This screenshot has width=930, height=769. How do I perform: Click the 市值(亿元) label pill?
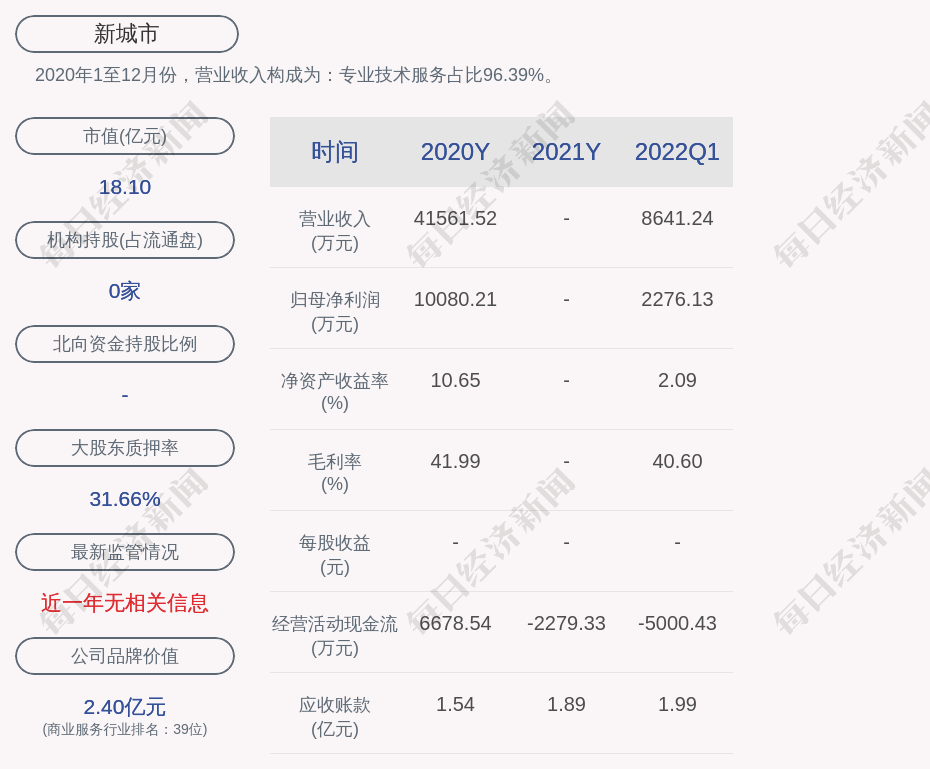[x=125, y=136]
